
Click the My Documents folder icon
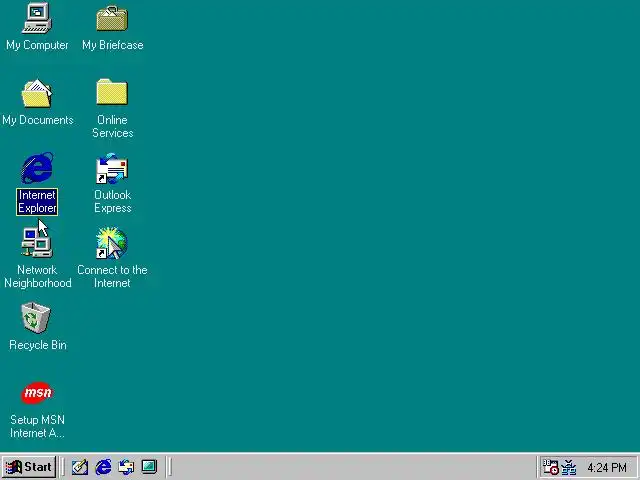pyautogui.click(x=37, y=93)
